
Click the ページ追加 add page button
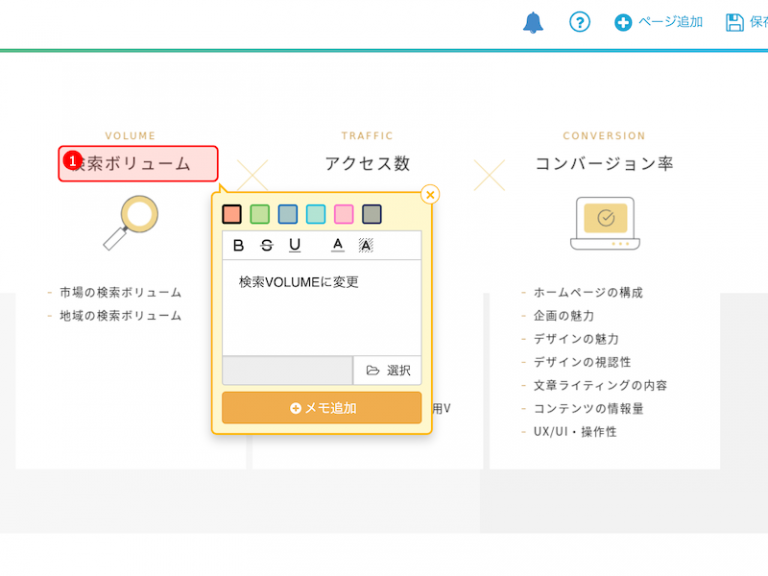(658, 22)
